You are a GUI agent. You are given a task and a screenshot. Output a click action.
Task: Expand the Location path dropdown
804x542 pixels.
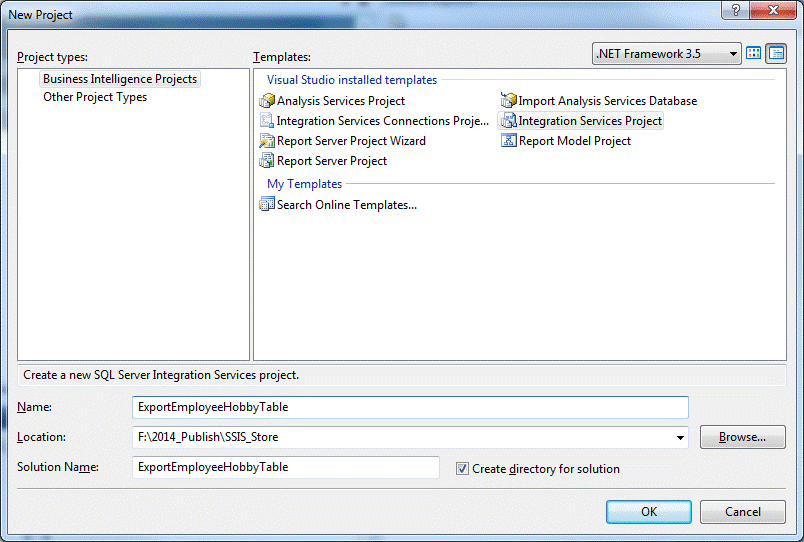(681, 437)
